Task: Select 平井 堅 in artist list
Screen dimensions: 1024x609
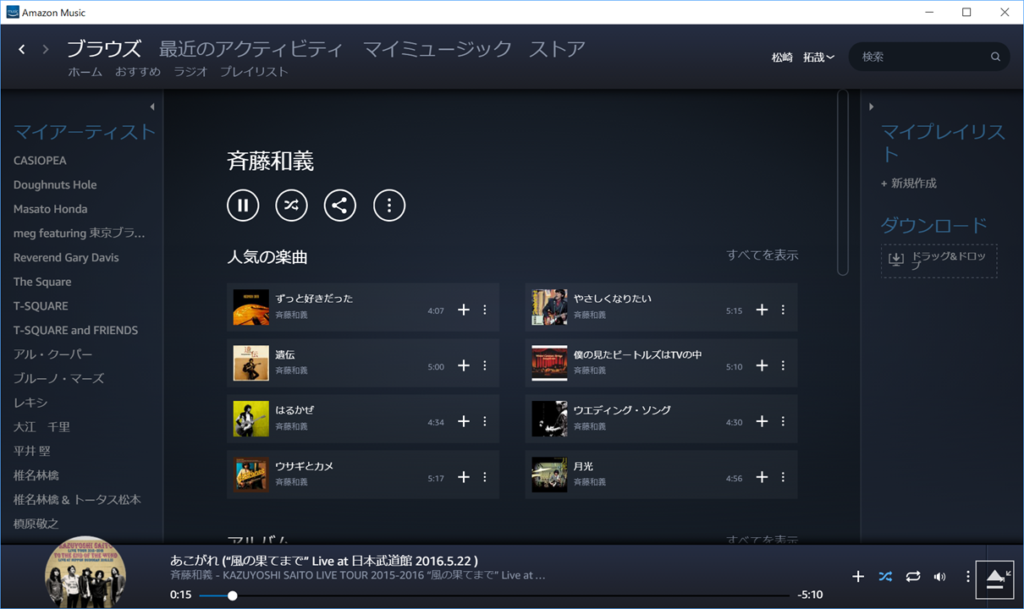Action: pos(32,451)
